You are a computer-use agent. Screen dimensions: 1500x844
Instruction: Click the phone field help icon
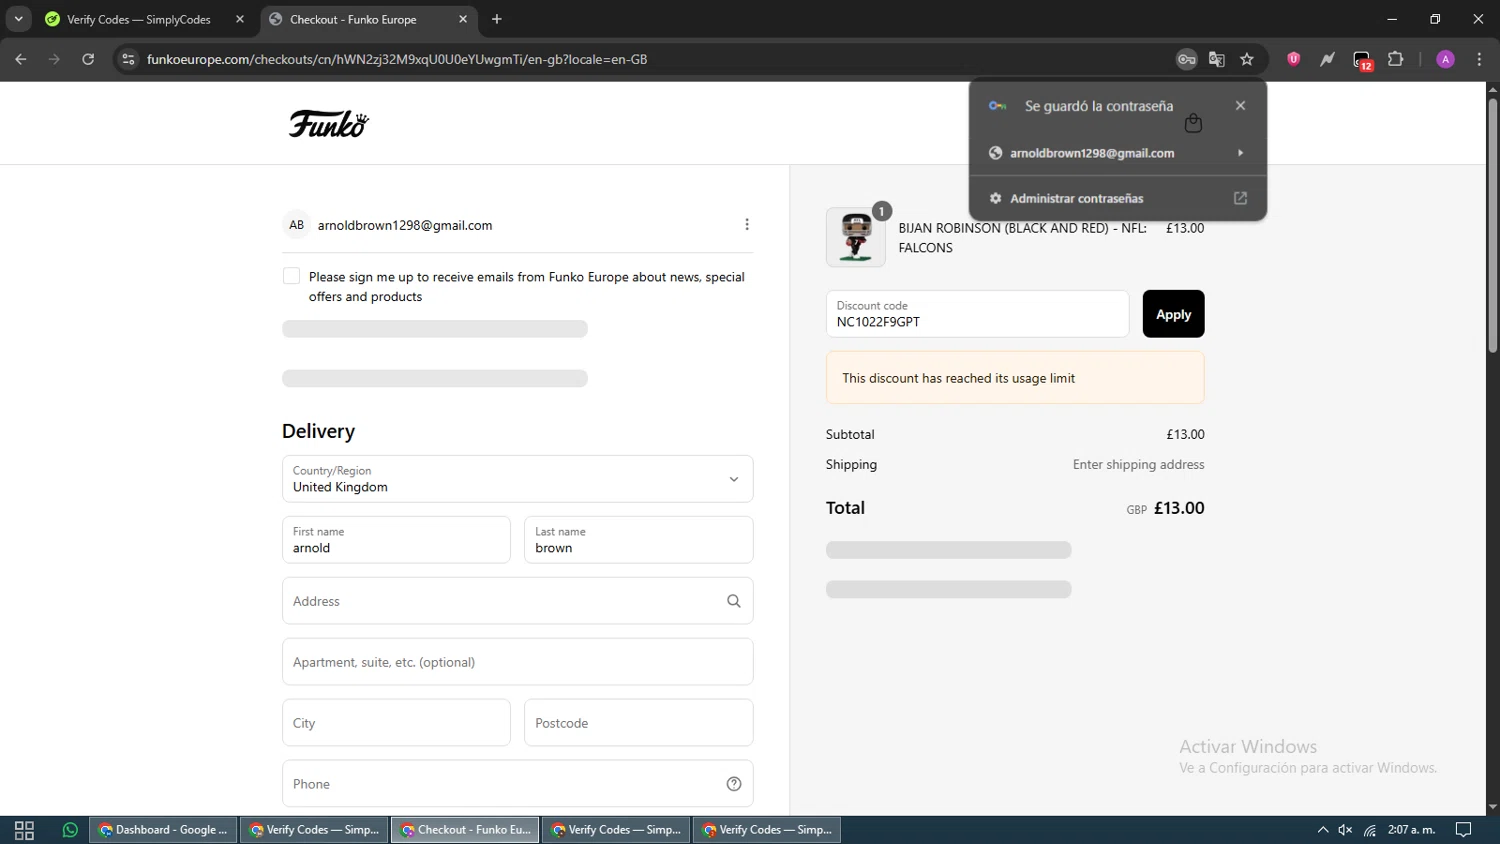pyautogui.click(x=733, y=784)
